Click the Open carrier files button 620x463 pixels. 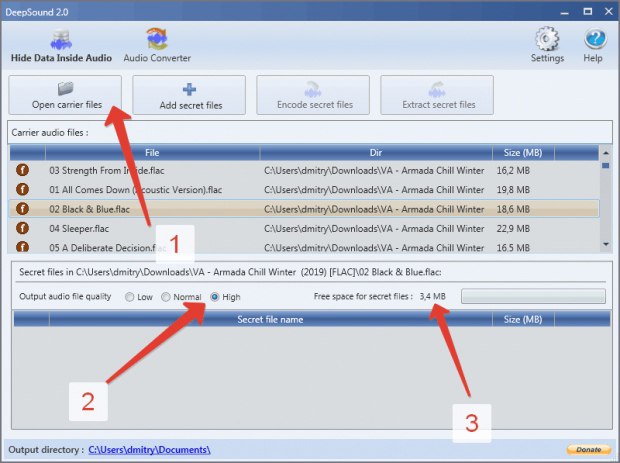65,95
